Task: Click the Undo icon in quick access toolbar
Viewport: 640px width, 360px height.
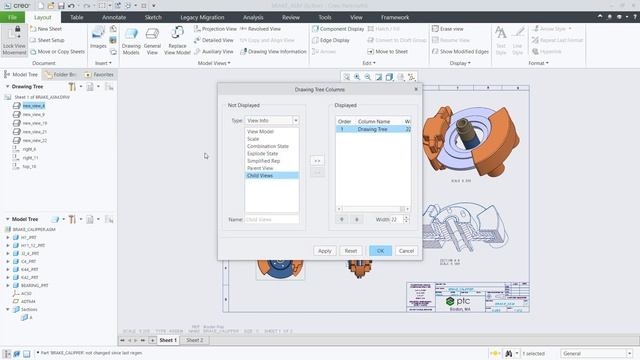Action: click(x=71, y=6)
